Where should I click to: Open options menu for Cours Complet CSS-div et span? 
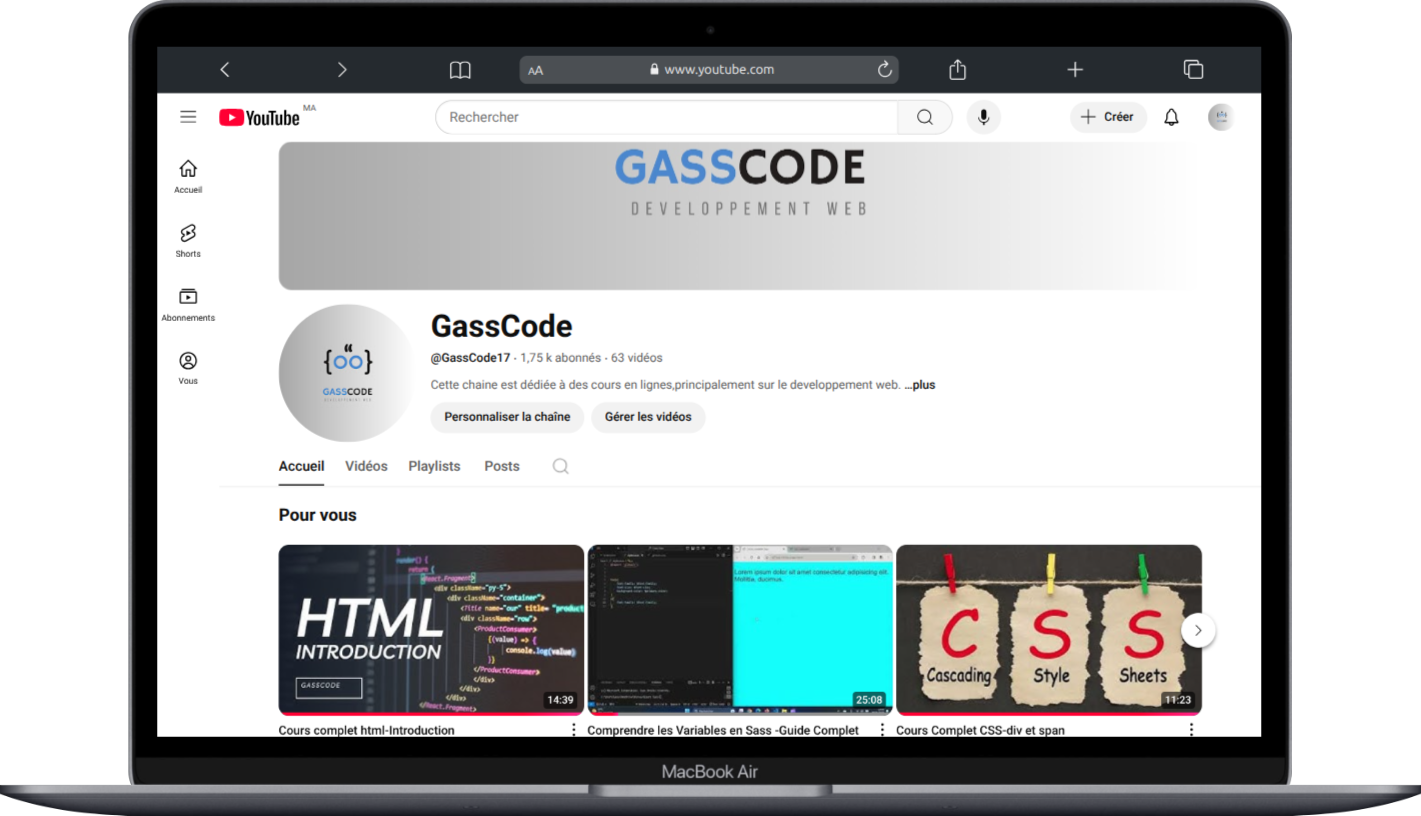coord(1191,730)
